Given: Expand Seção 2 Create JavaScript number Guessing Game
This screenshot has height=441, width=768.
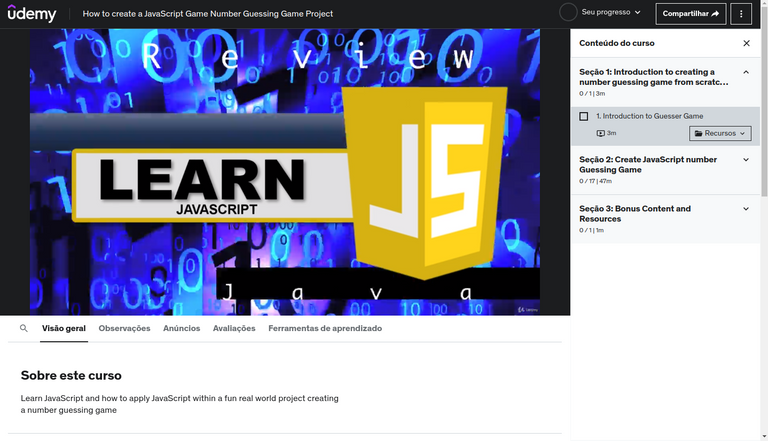Looking at the screenshot, I should tap(746, 160).
